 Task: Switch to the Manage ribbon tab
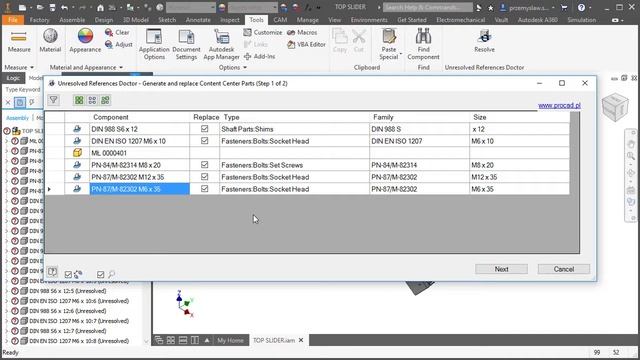[307, 20]
